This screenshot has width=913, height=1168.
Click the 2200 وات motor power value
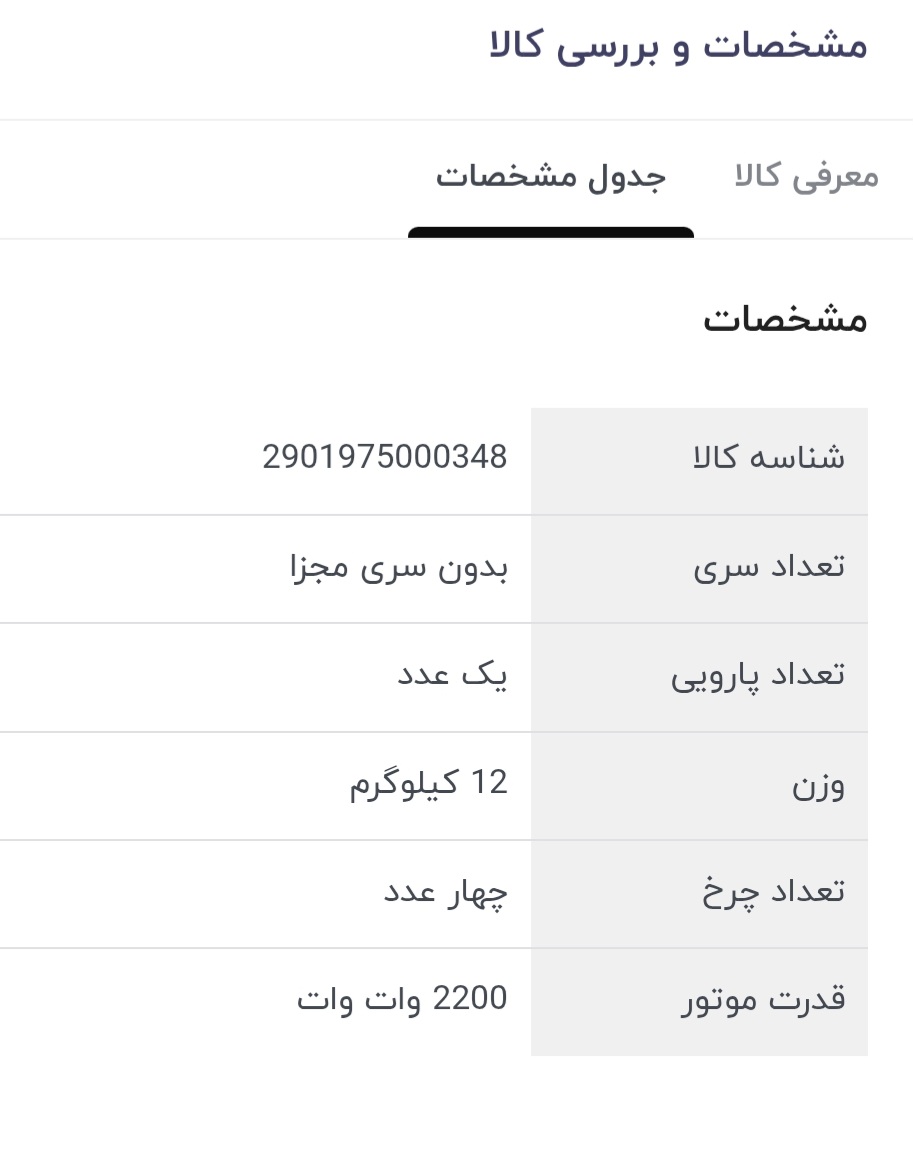click(x=402, y=999)
